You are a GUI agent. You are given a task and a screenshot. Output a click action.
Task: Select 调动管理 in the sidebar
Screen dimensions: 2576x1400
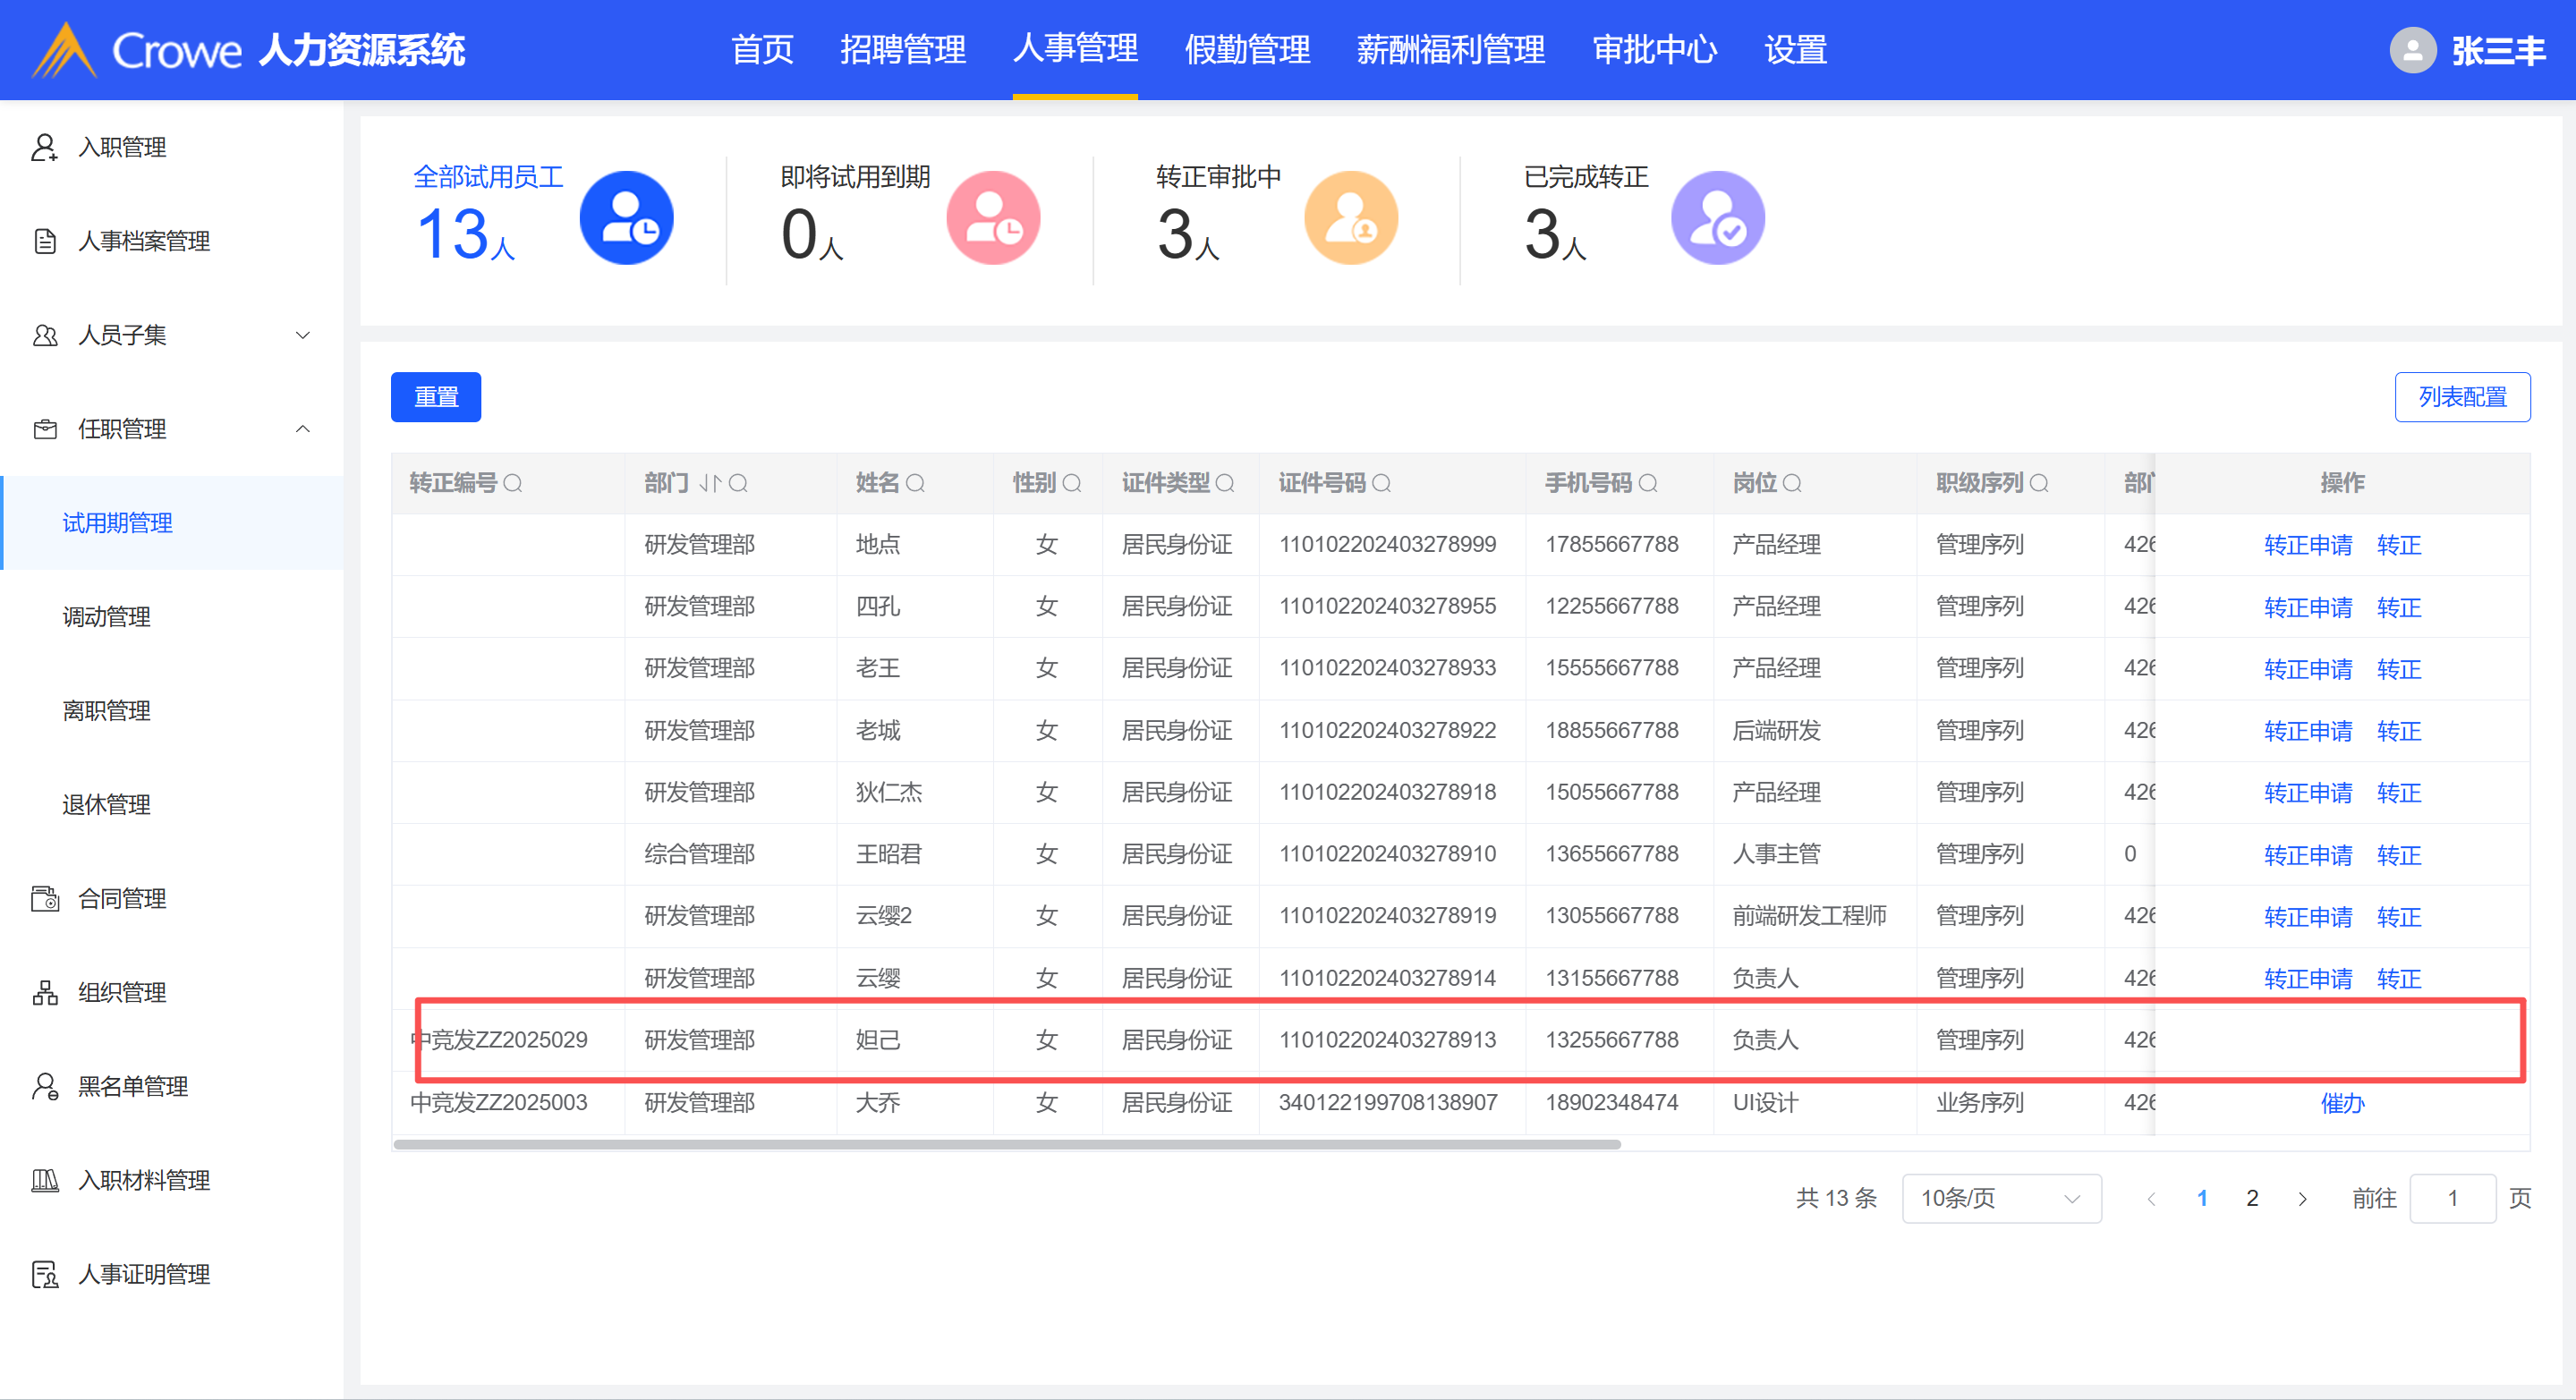point(107,617)
